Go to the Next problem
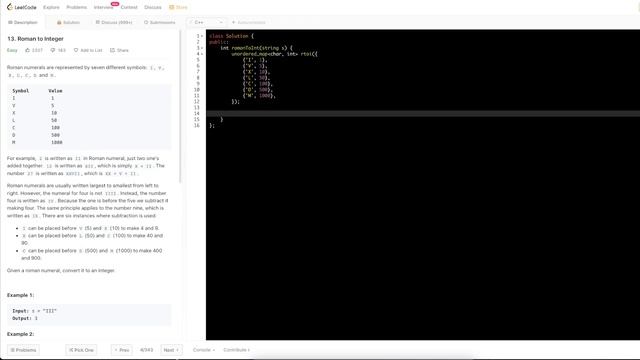Image resolution: width=640 pixels, height=360 pixels. point(171,350)
